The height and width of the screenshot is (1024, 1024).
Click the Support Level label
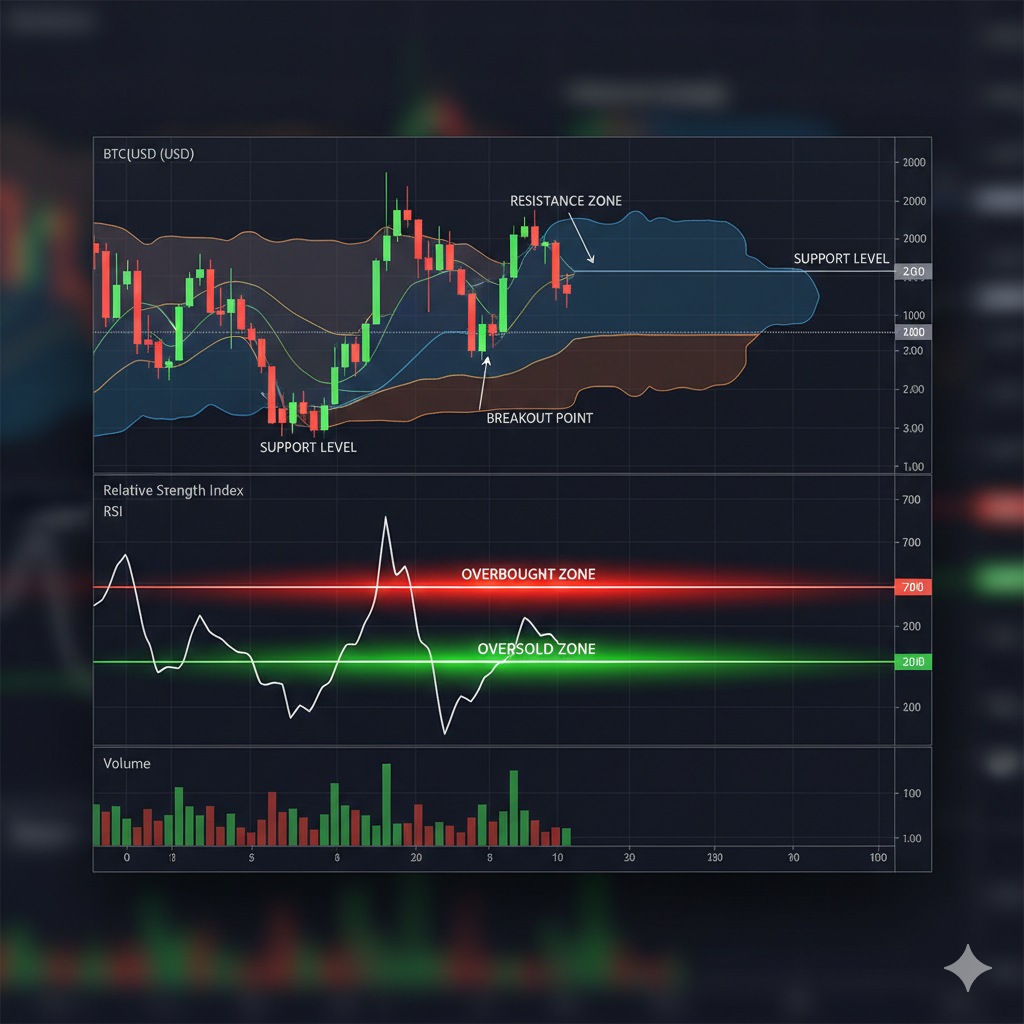[x=308, y=447]
